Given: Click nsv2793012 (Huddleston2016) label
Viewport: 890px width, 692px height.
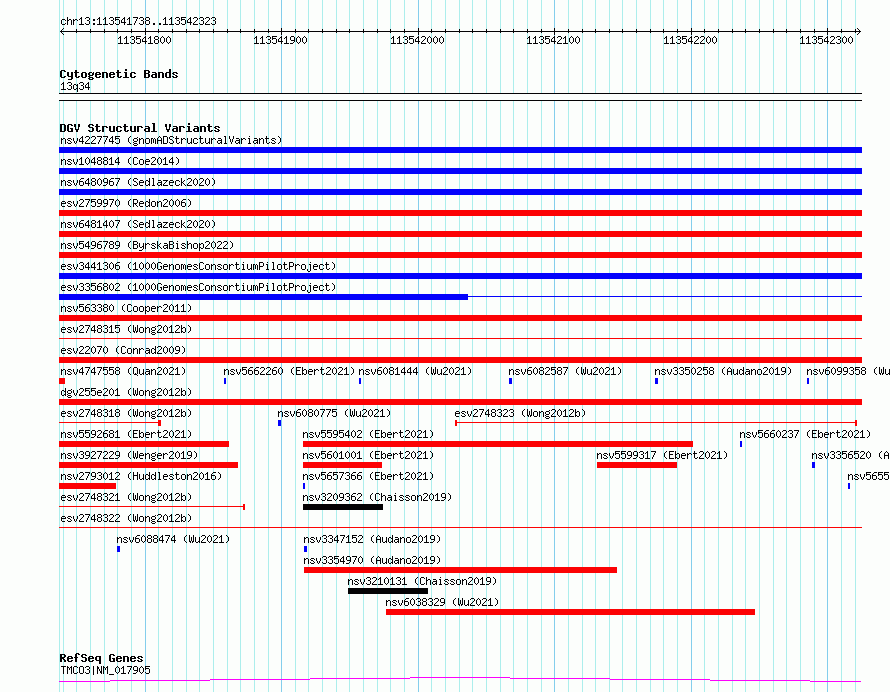Looking at the screenshot, I should [x=141, y=476].
